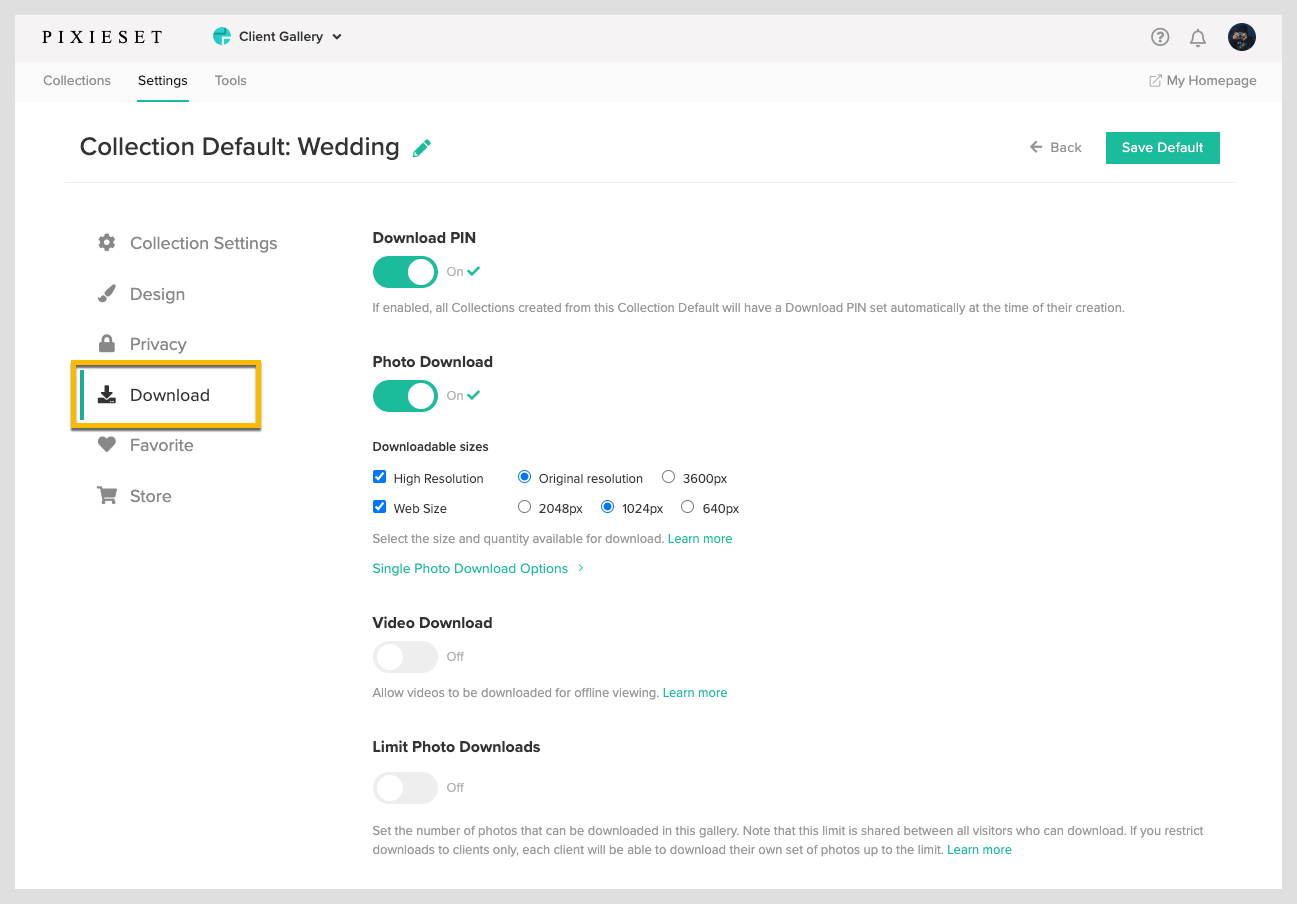Enable the Limit Photo Downloads toggle
The width and height of the screenshot is (1297, 904).
point(405,788)
